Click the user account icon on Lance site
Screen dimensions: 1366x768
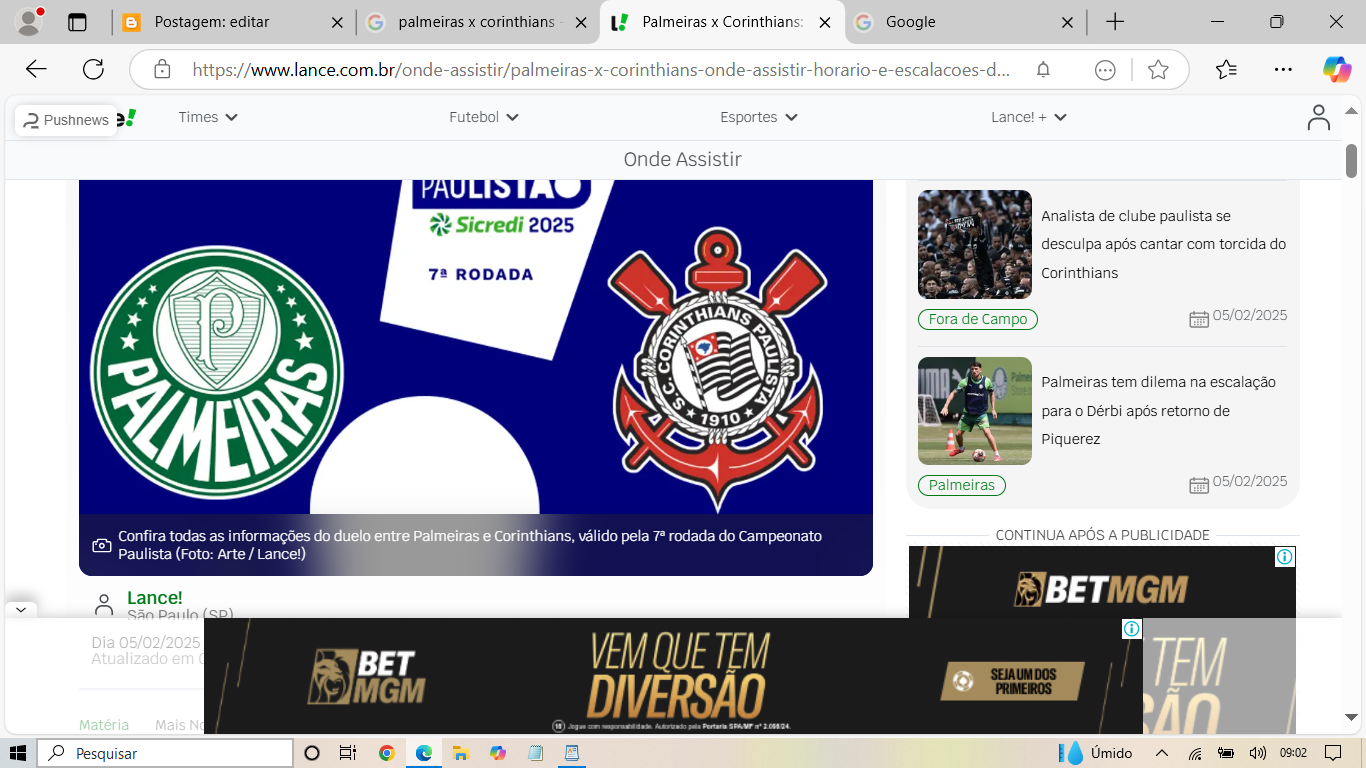[x=1319, y=117]
